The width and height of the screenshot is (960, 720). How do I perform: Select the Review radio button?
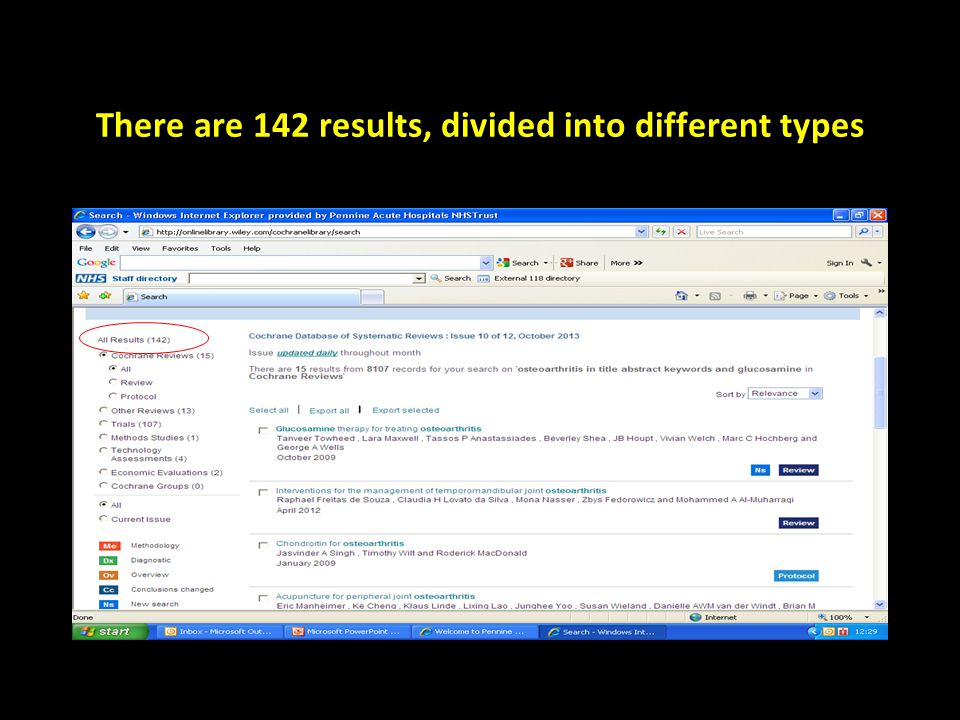coord(113,381)
